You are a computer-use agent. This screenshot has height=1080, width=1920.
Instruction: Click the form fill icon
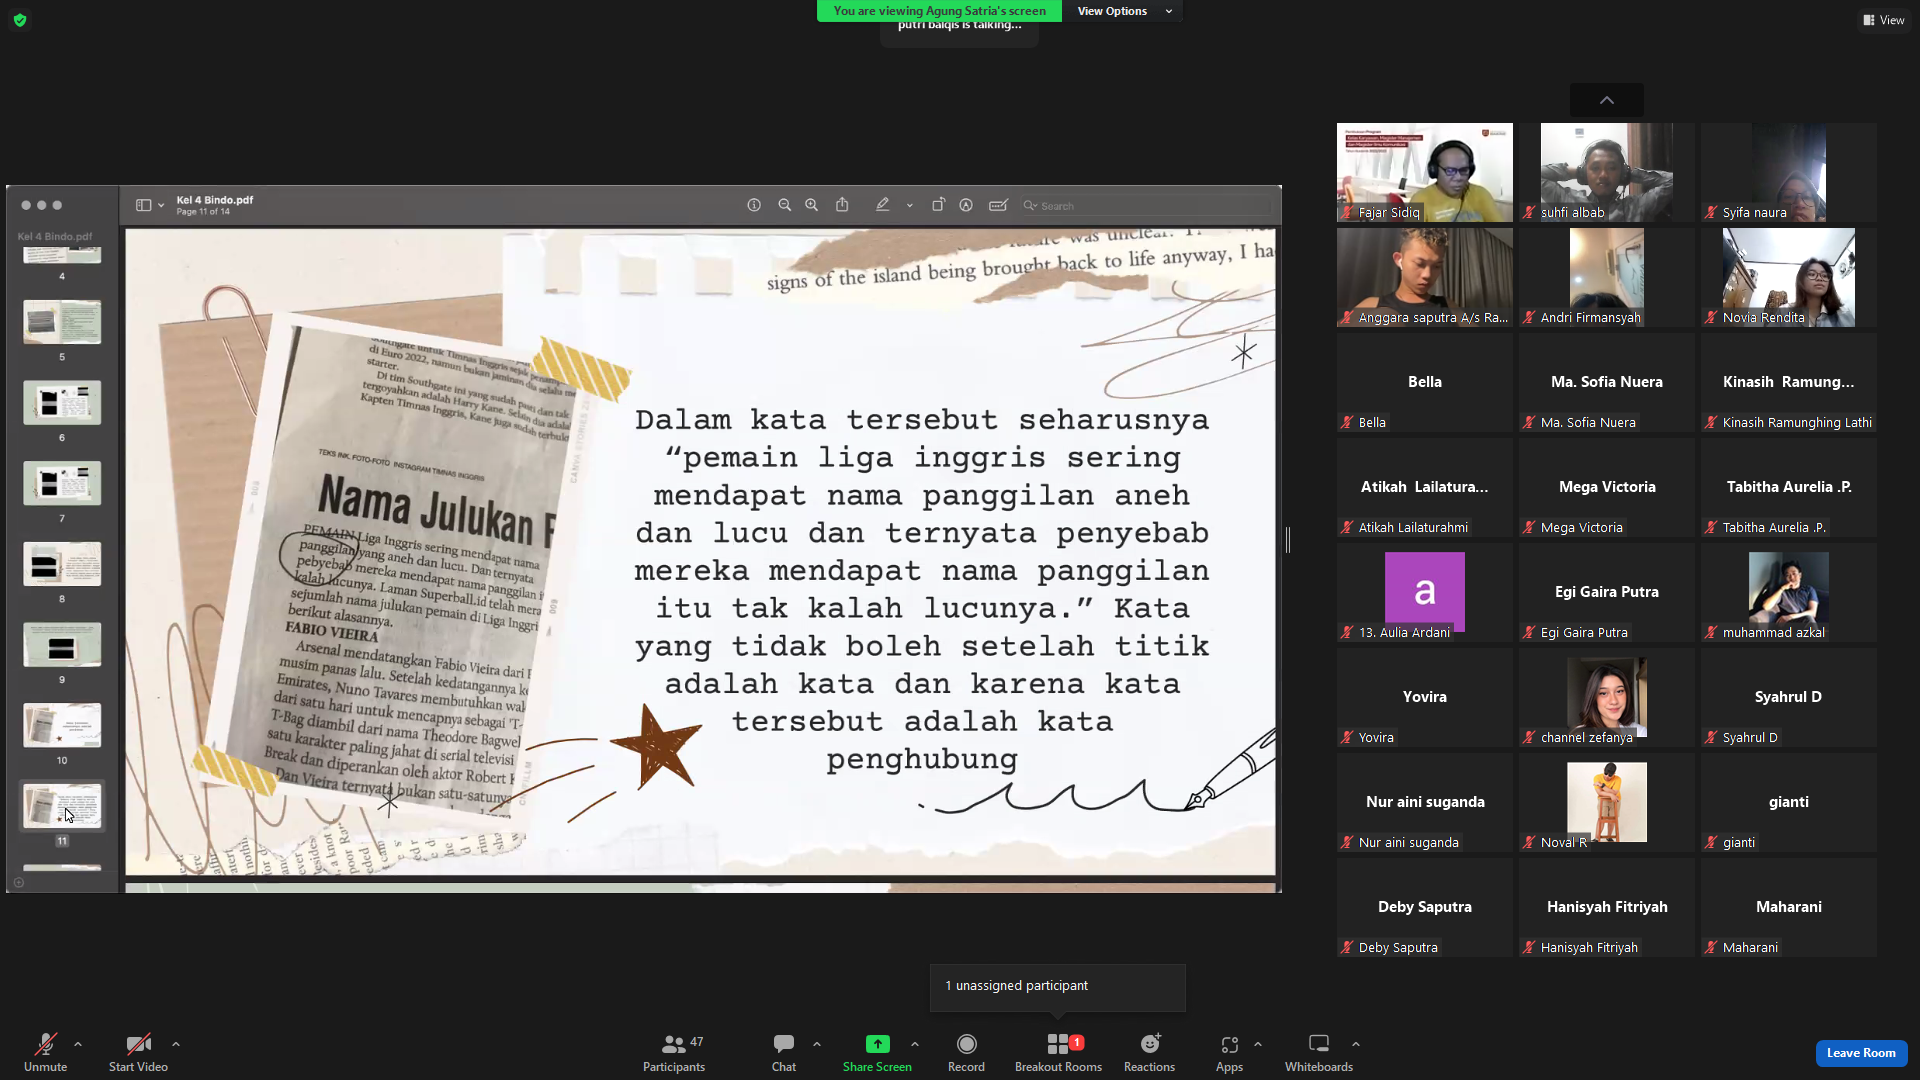[x=998, y=205]
